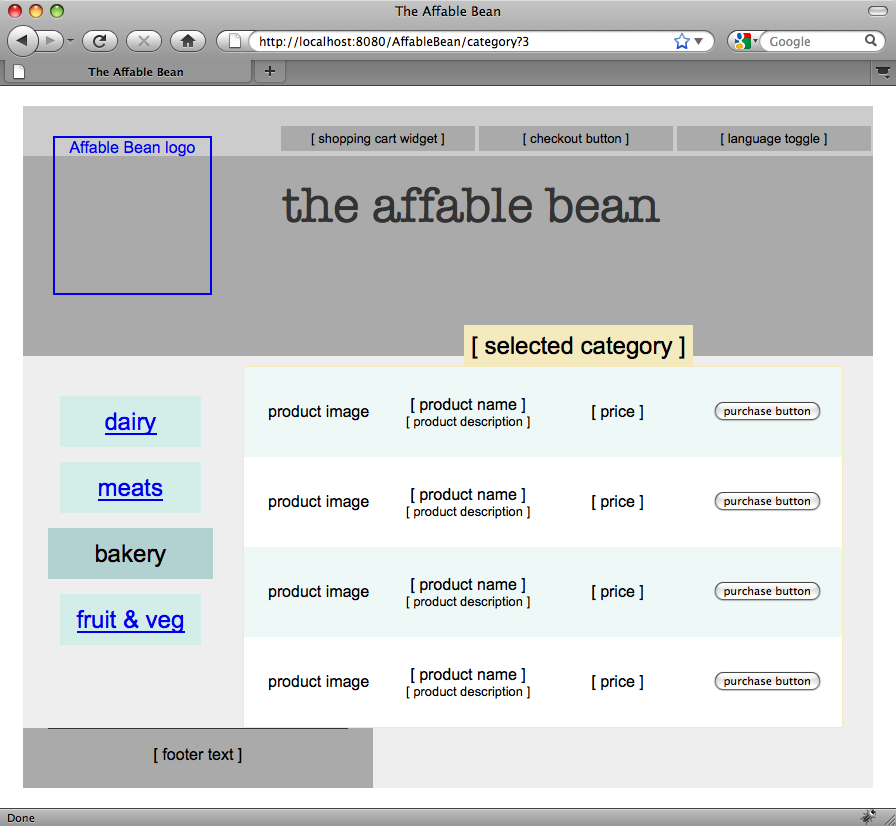Select the 'The Affable Bean' browser tab
The height and width of the screenshot is (826, 896).
(135, 72)
